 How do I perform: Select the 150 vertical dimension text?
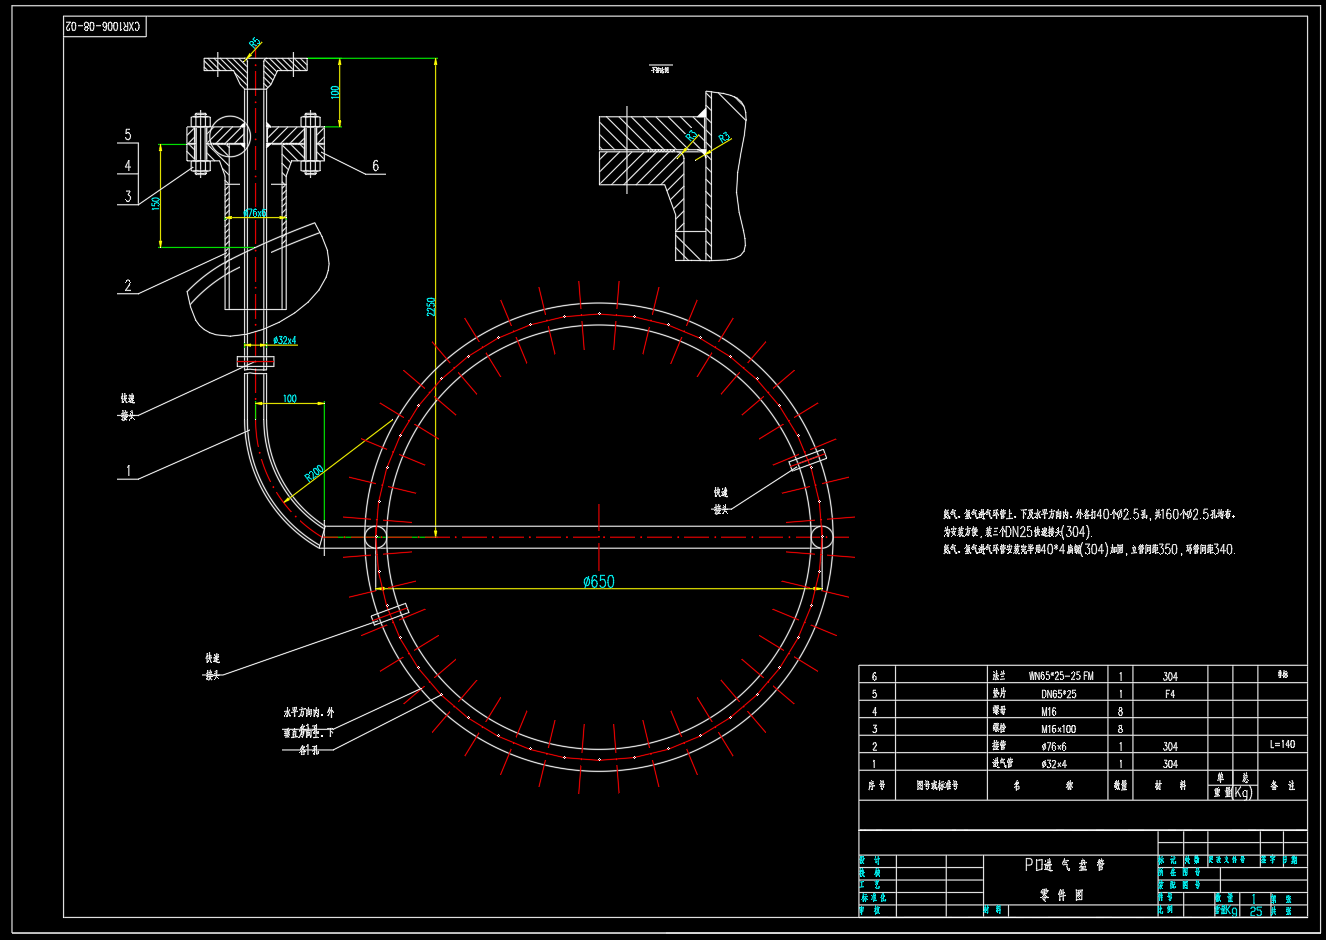pos(155,202)
